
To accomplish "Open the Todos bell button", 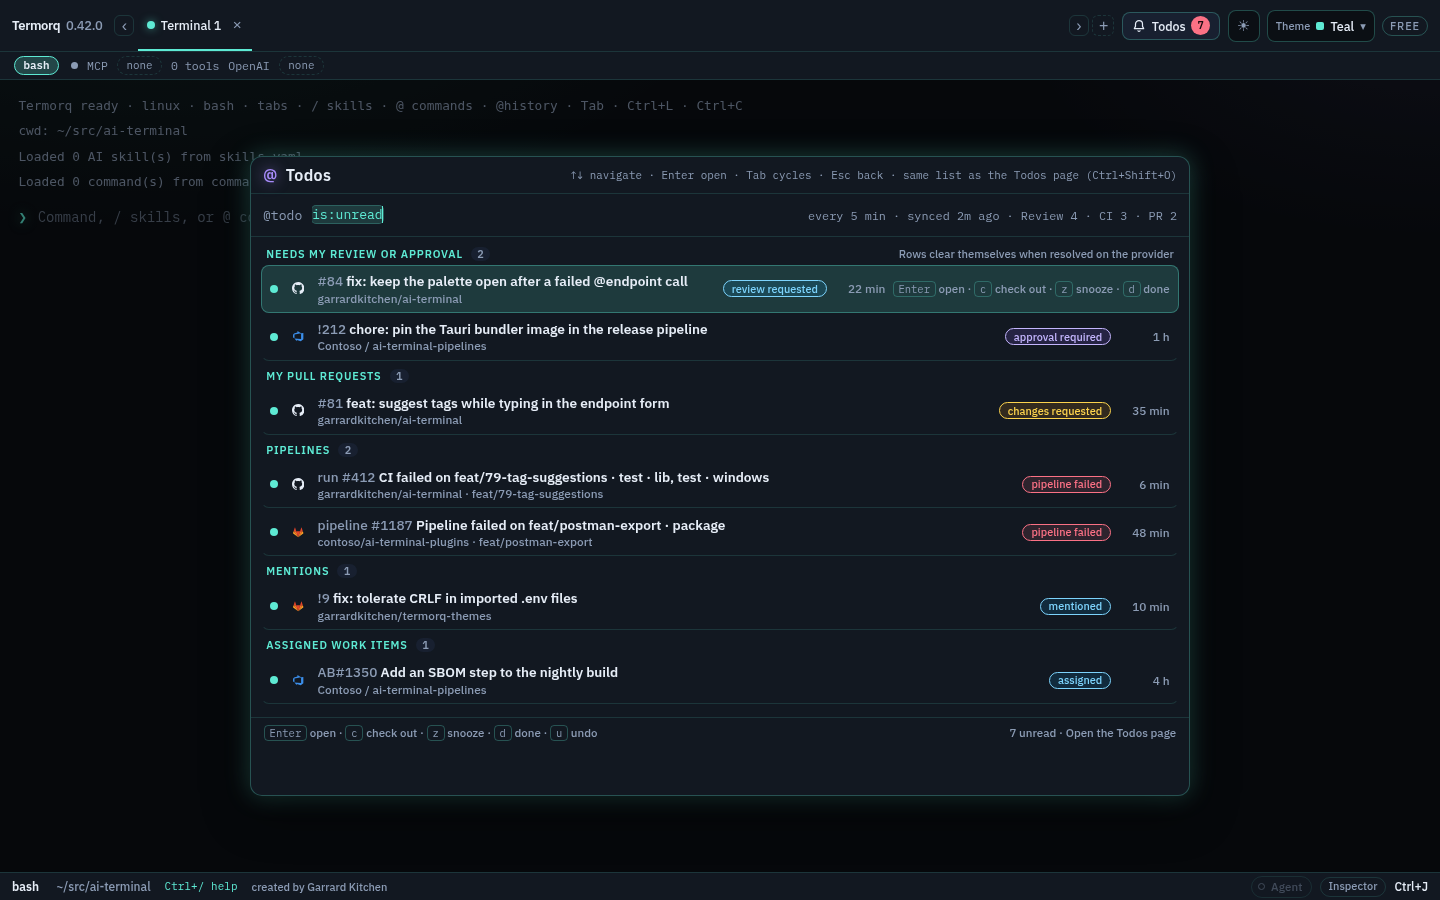I will pyautogui.click(x=1171, y=26).
